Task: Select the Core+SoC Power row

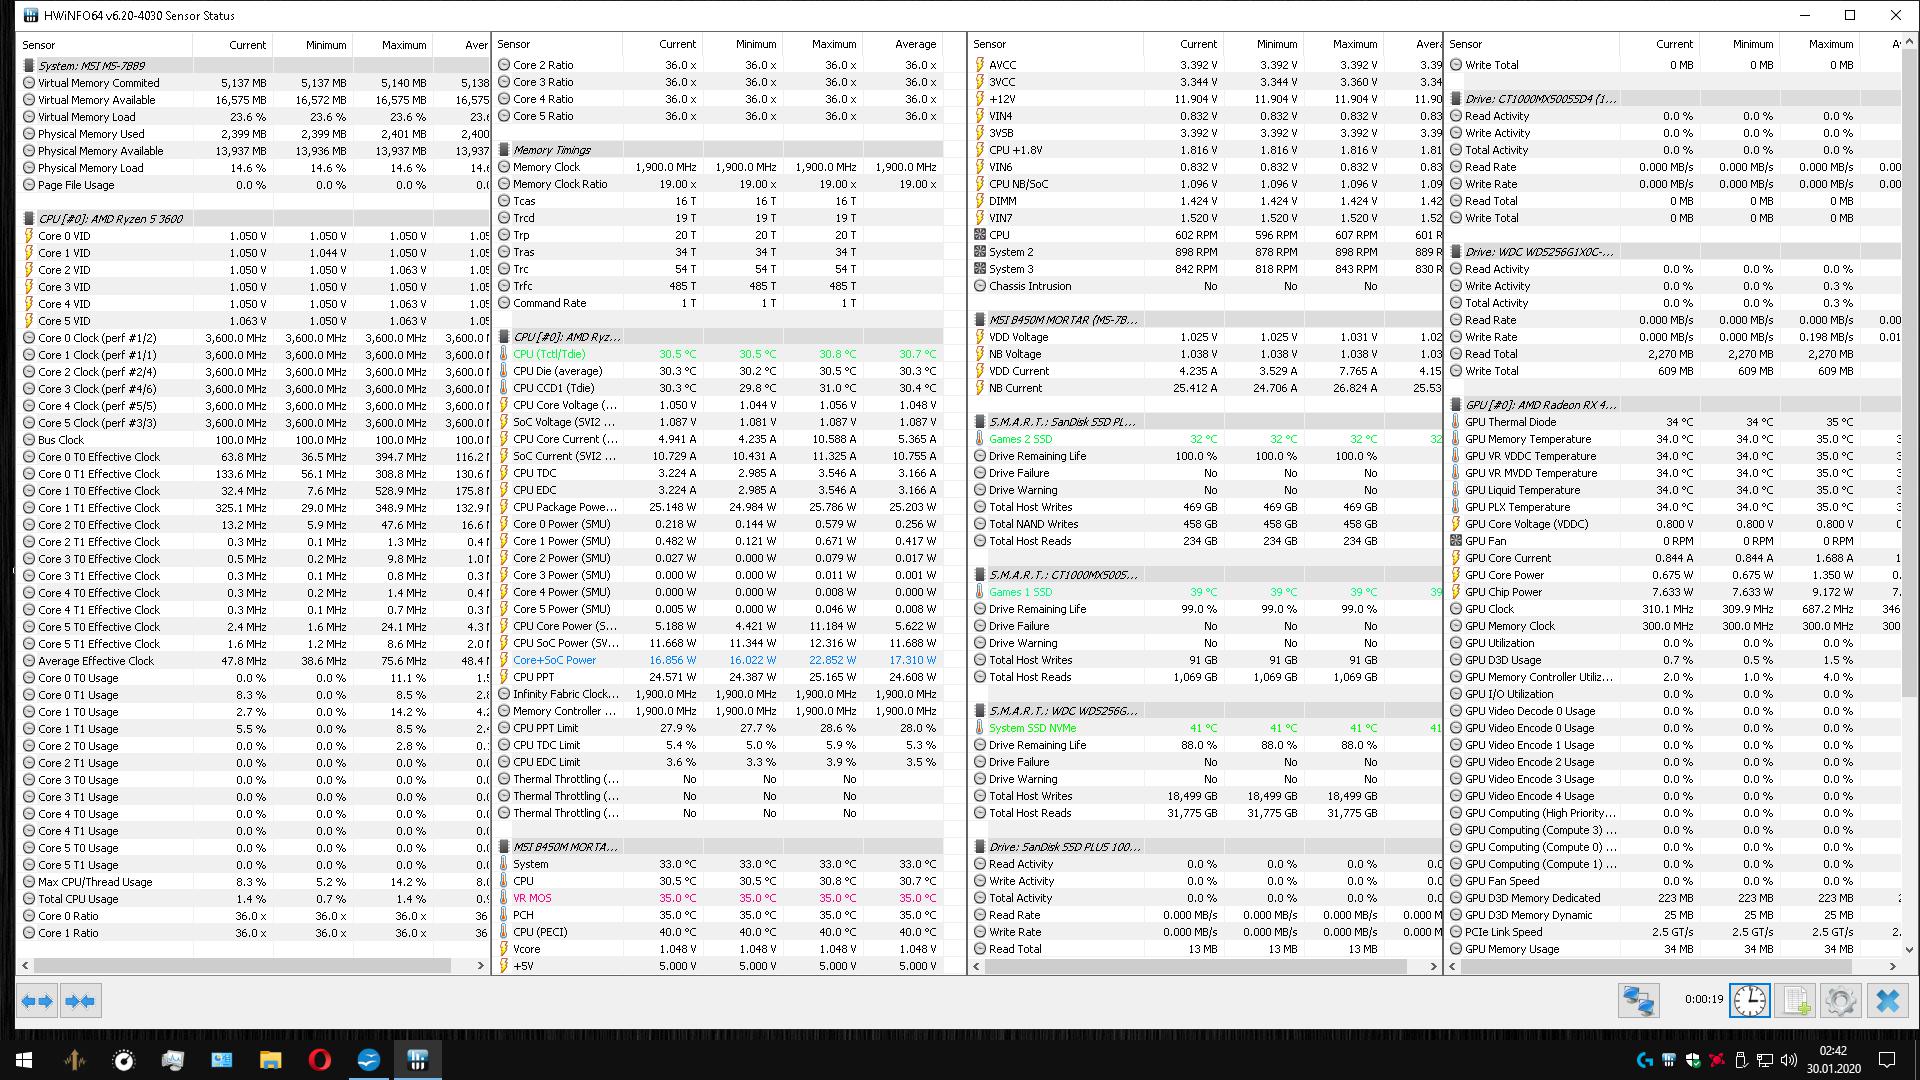Action: click(554, 660)
